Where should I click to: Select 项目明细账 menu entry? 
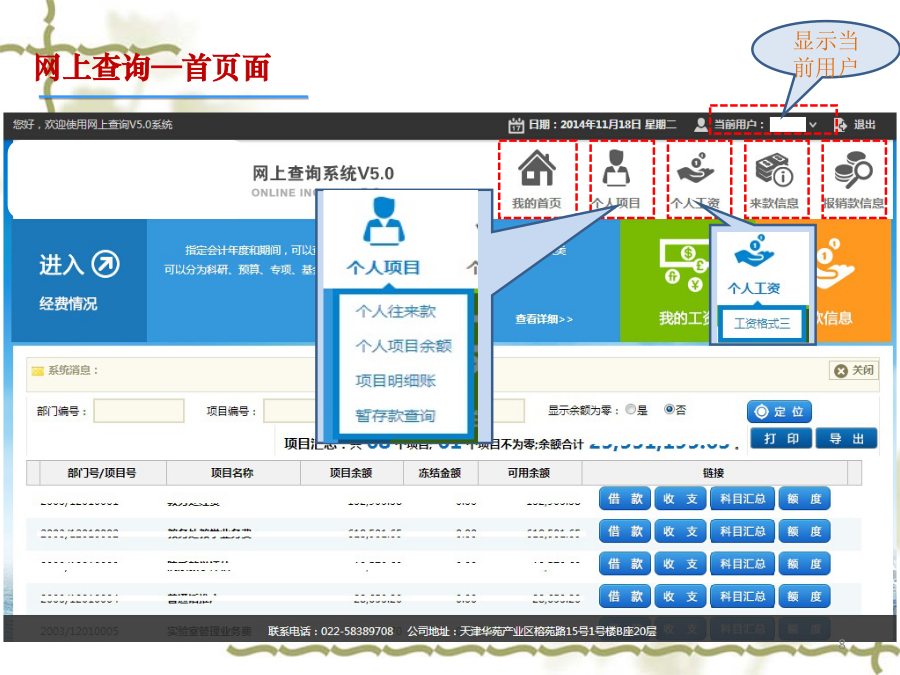click(x=395, y=381)
